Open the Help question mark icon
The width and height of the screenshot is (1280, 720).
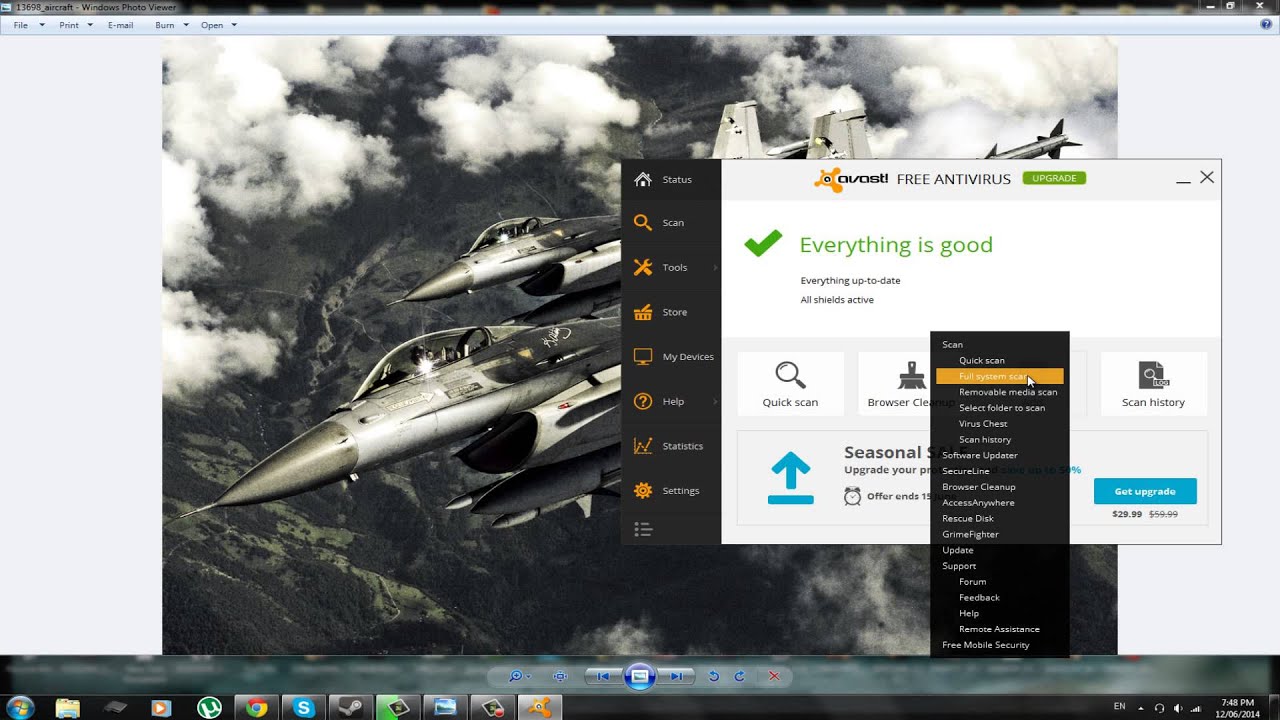[643, 401]
